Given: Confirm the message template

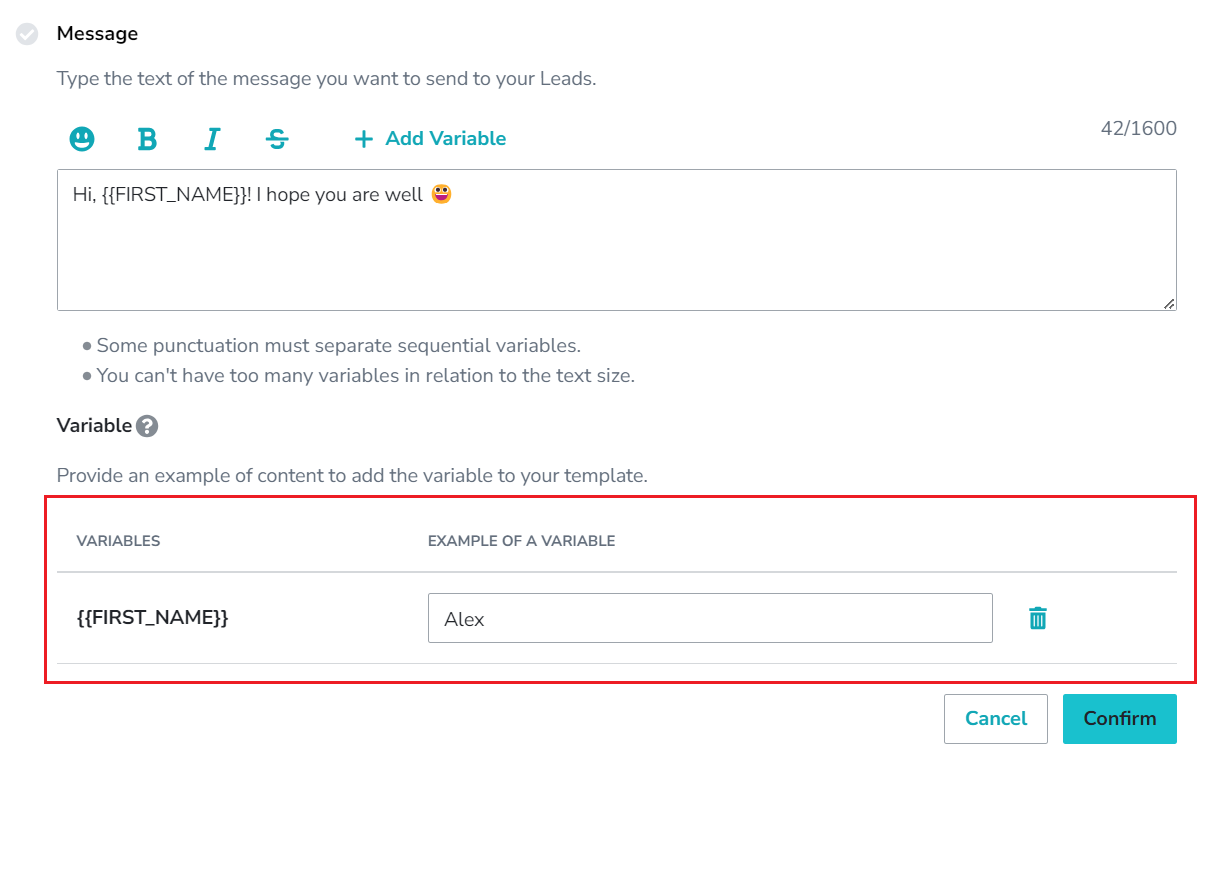Looking at the screenshot, I should 1119,718.
